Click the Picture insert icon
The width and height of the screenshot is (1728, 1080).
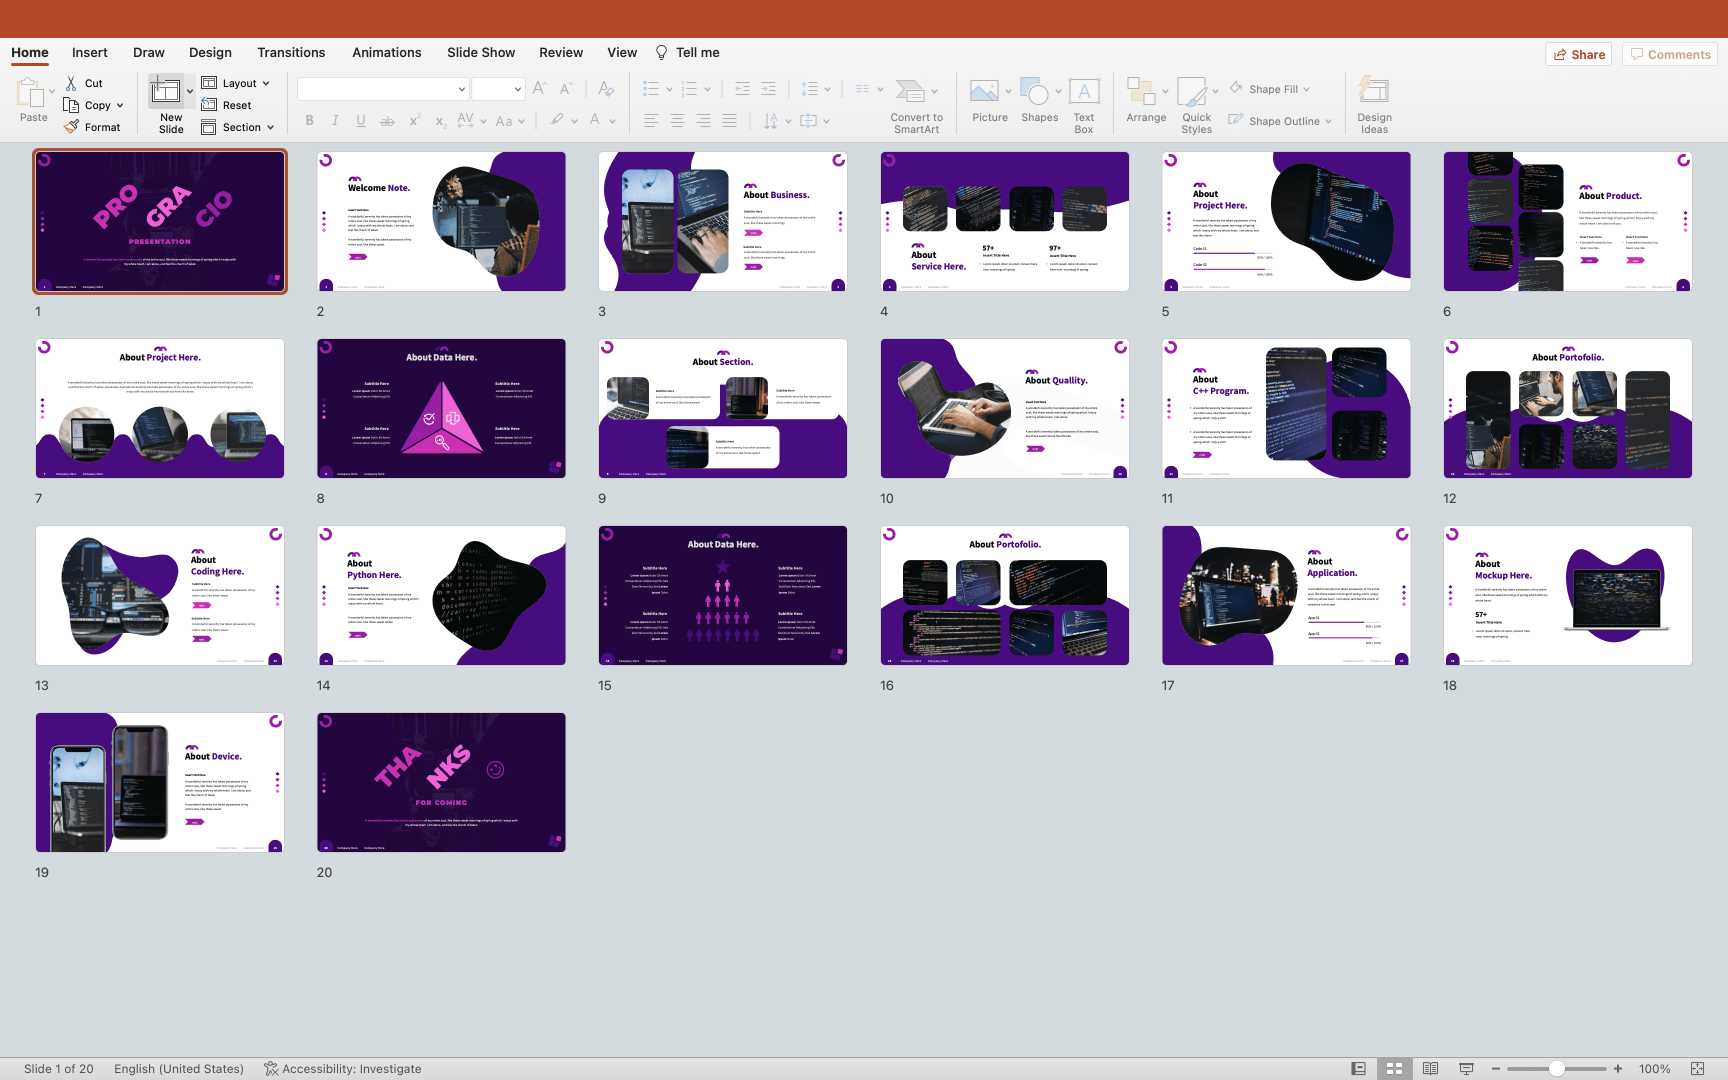[984, 92]
